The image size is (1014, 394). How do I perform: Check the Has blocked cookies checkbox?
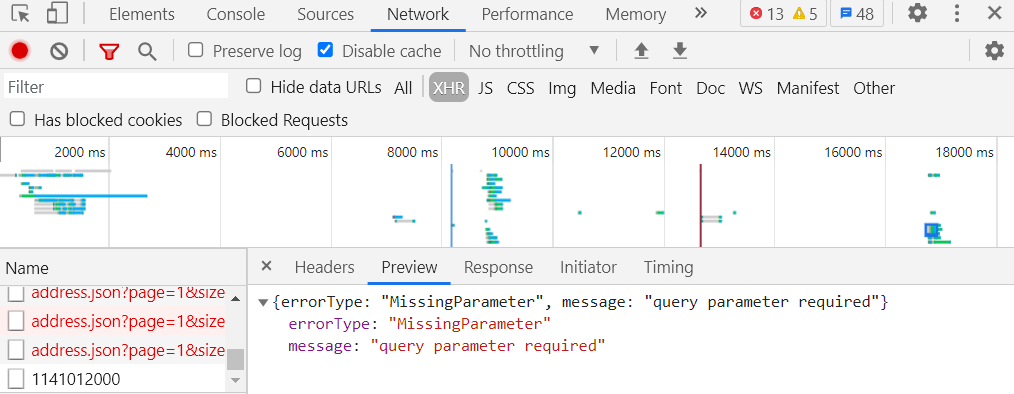17,118
